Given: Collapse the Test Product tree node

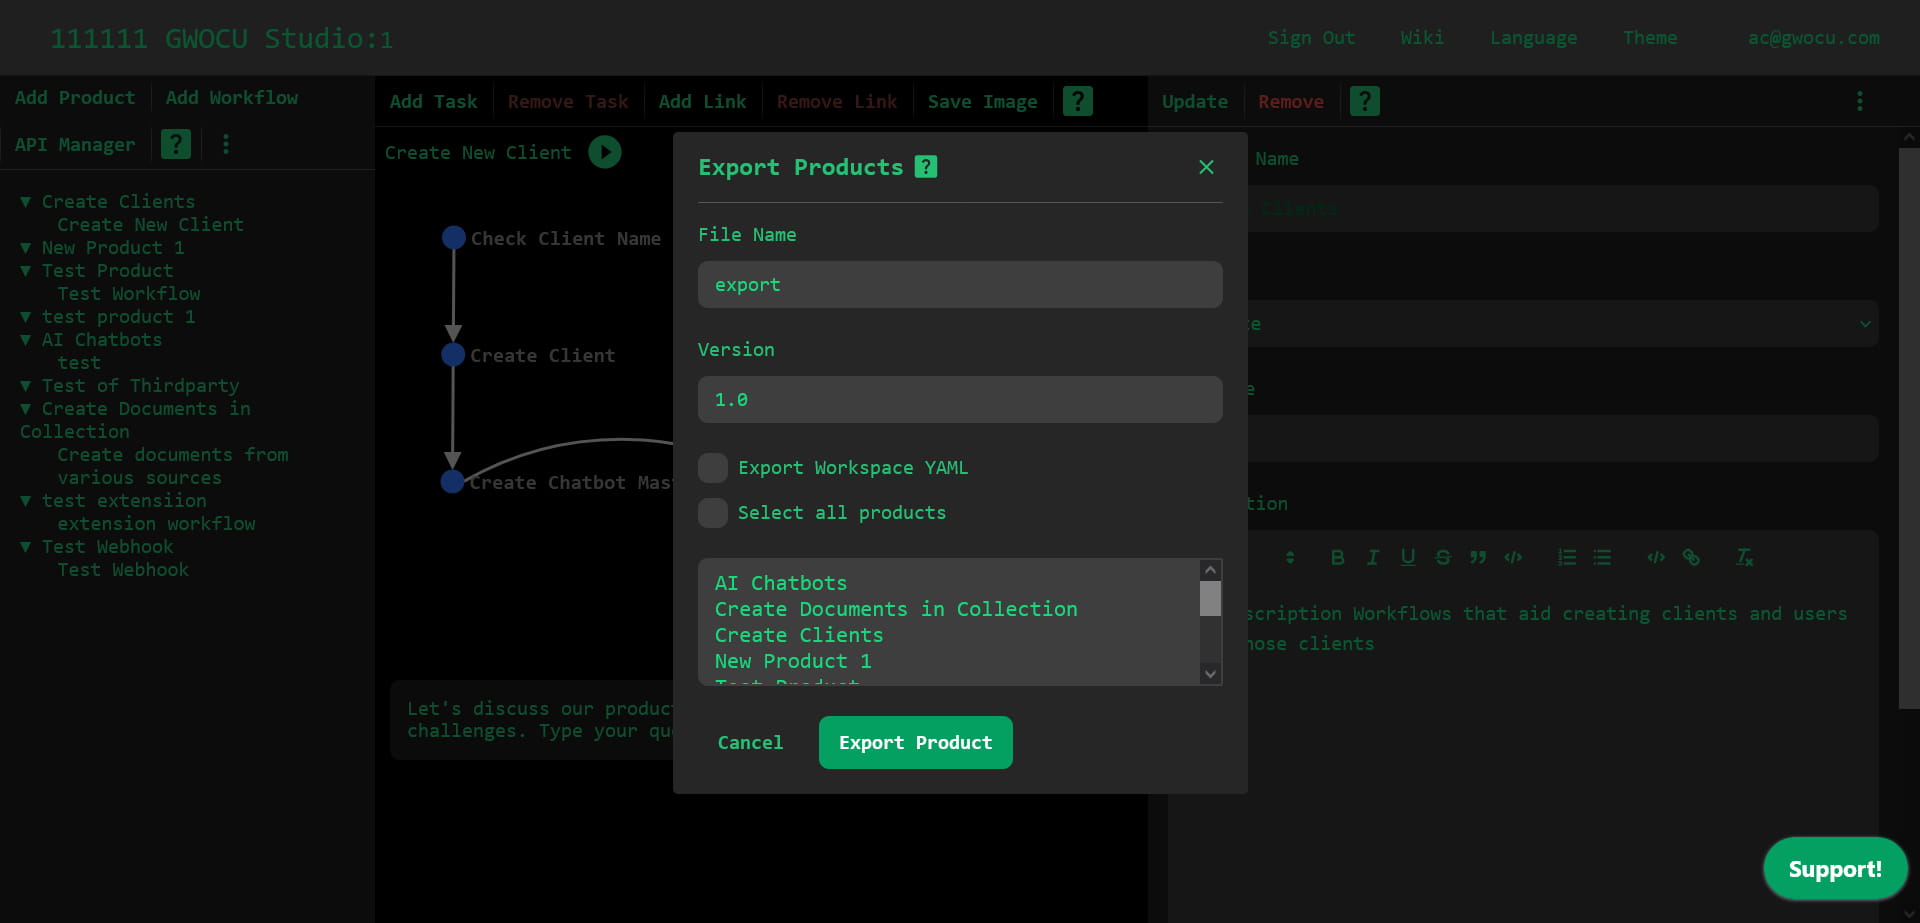Looking at the screenshot, I should 26,271.
